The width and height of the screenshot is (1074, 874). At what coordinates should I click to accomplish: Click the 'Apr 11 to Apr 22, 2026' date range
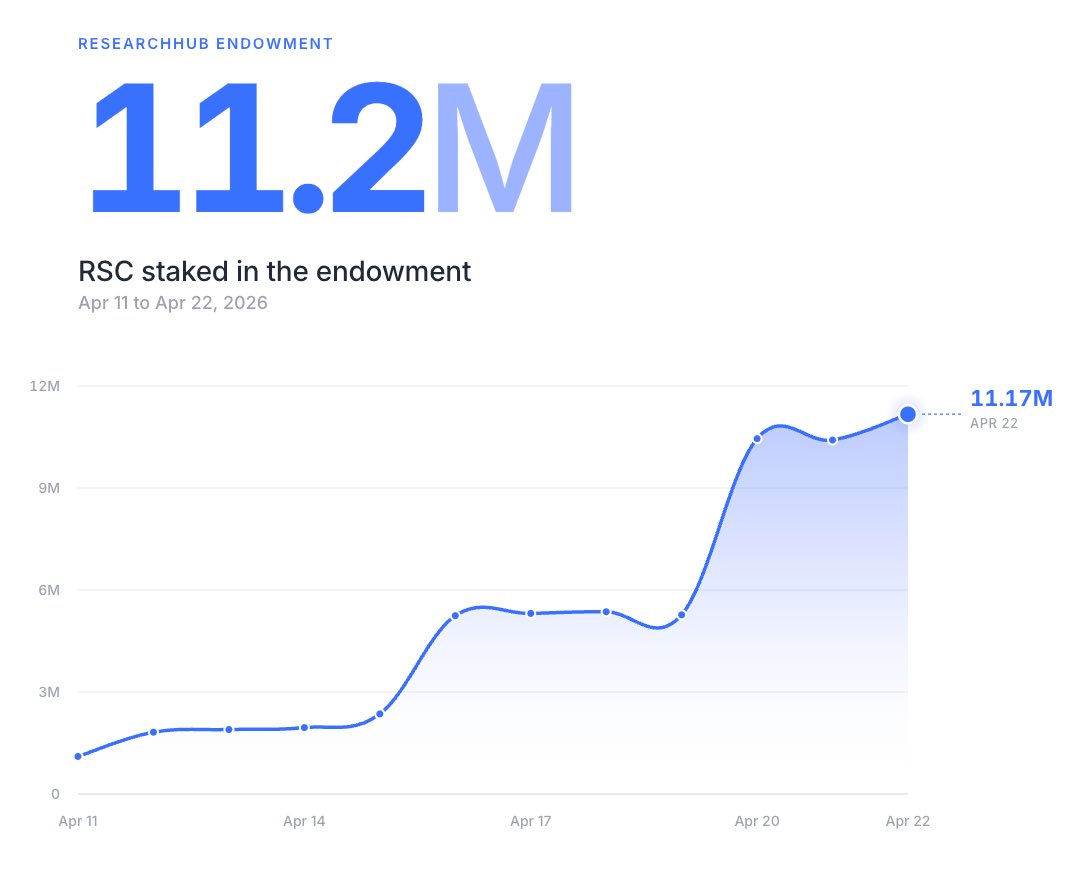point(173,303)
